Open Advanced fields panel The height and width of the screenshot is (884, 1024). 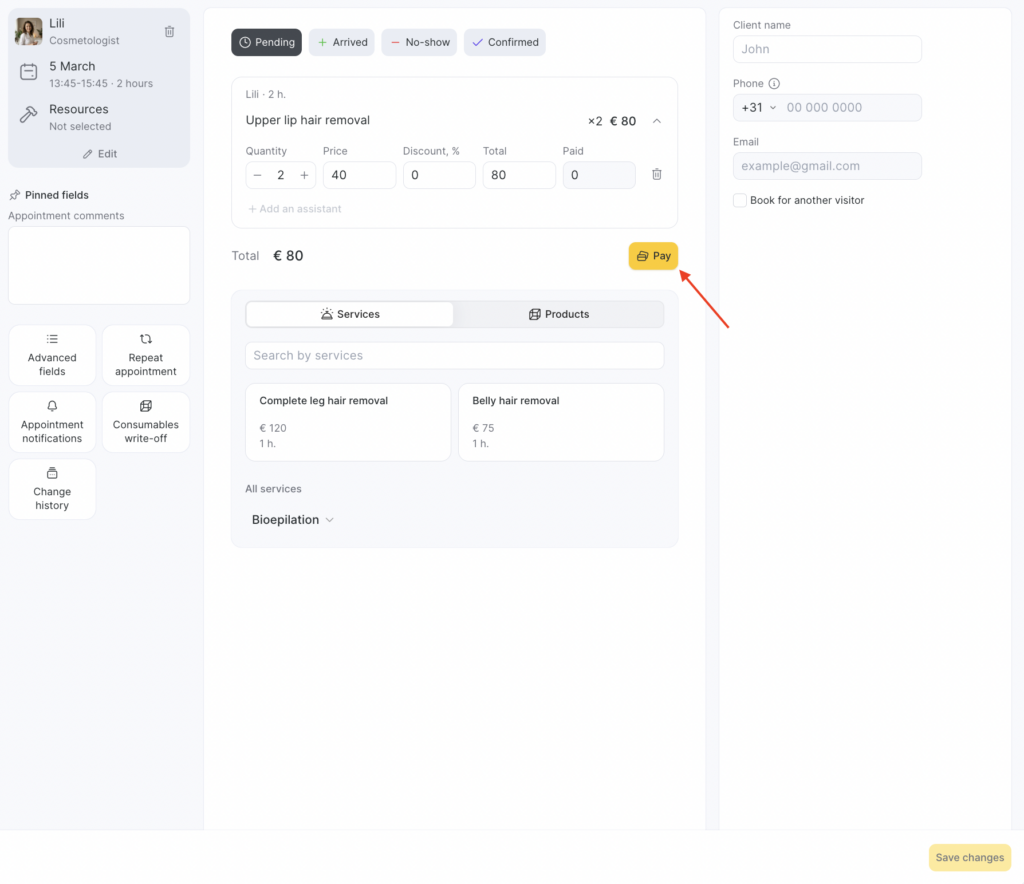pos(52,355)
